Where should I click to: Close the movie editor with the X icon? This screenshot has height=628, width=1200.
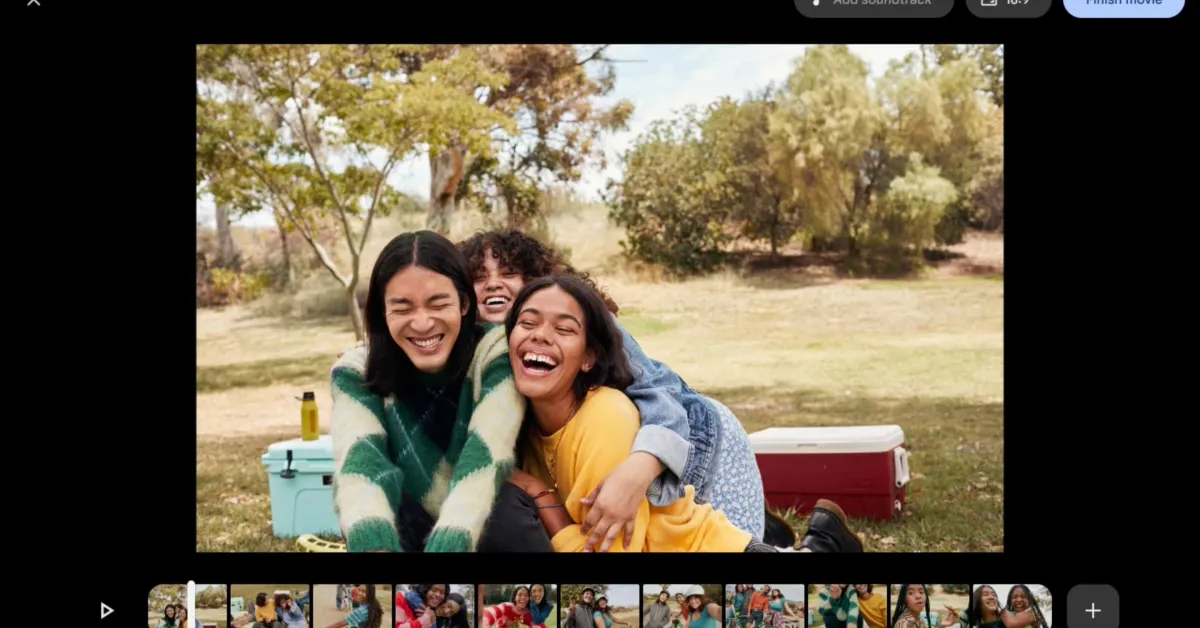(x=35, y=4)
